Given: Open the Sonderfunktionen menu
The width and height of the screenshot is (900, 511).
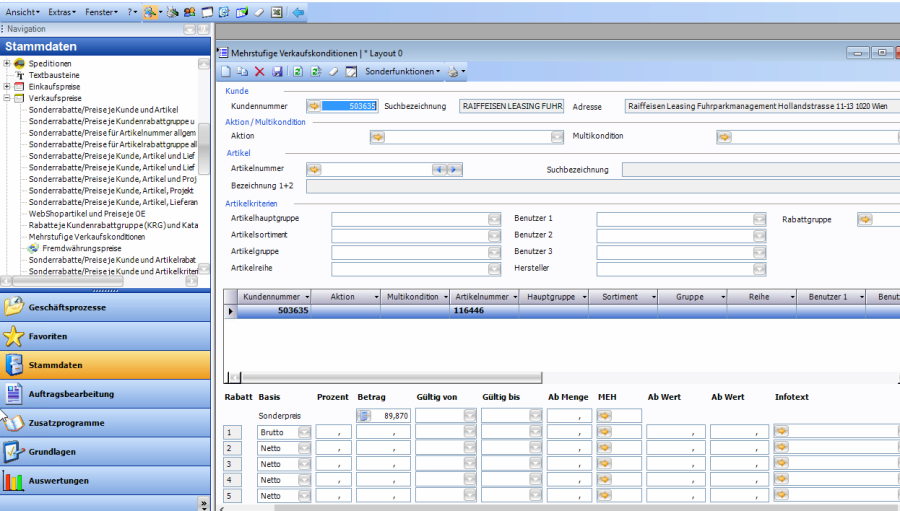Looking at the screenshot, I should (x=403, y=72).
